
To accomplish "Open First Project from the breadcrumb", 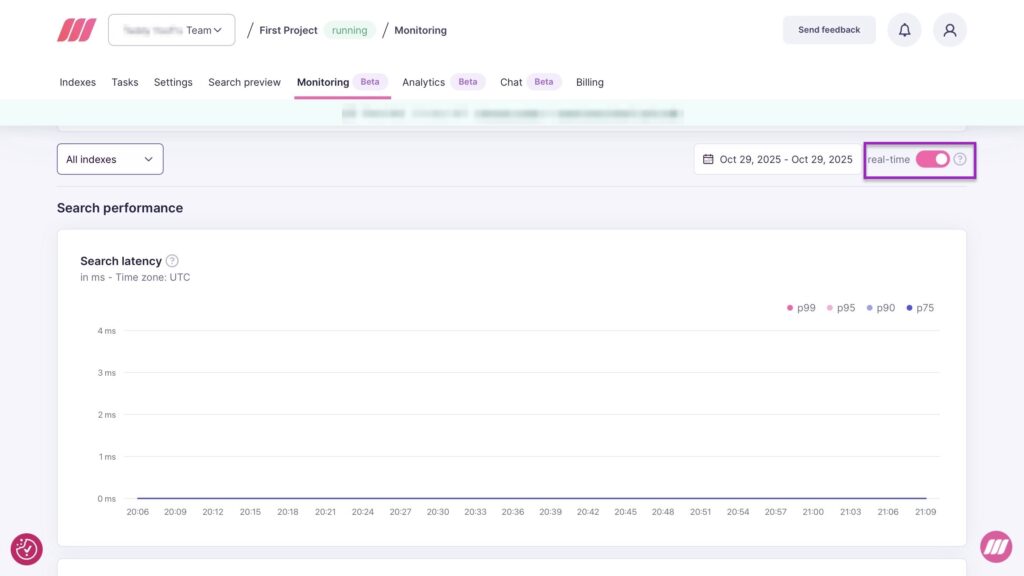I will [x=288, y=30].
